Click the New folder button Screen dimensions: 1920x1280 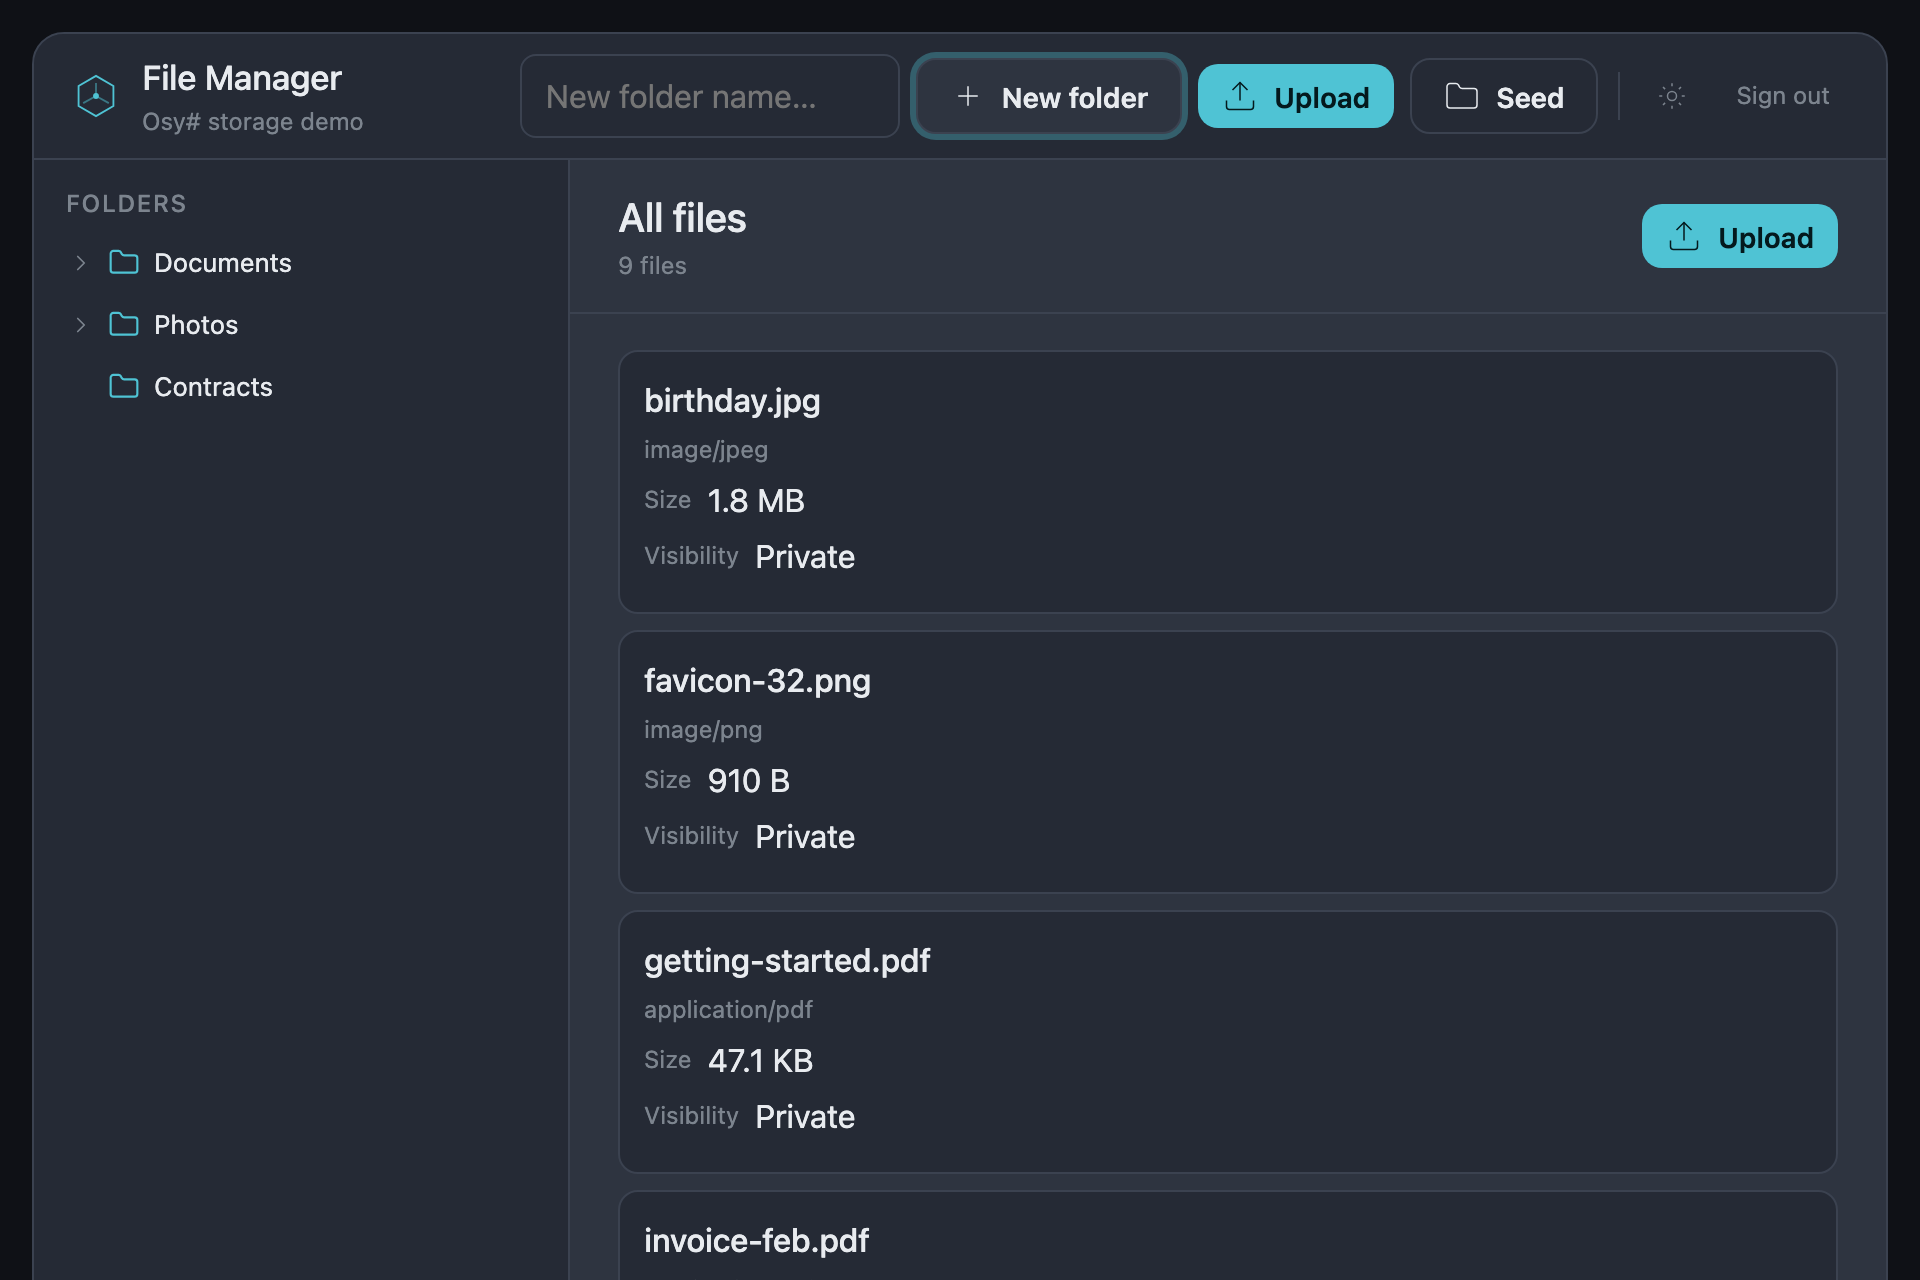coord(1049,96)
